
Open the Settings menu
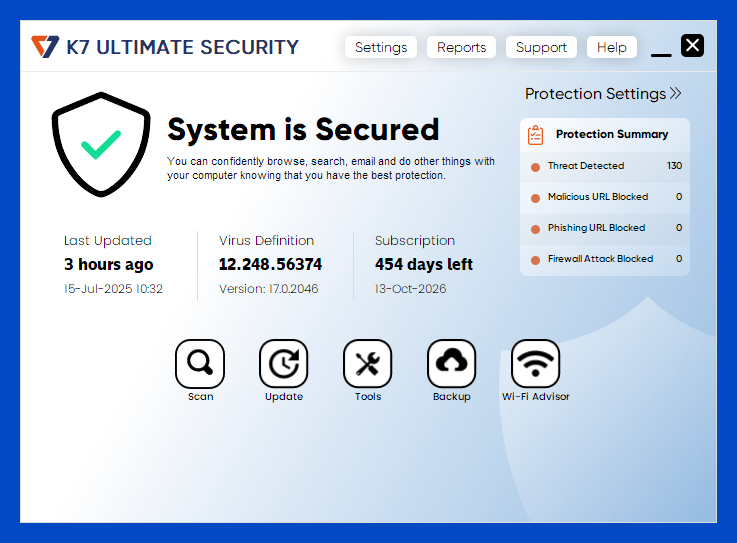click(x=381, y=47)
